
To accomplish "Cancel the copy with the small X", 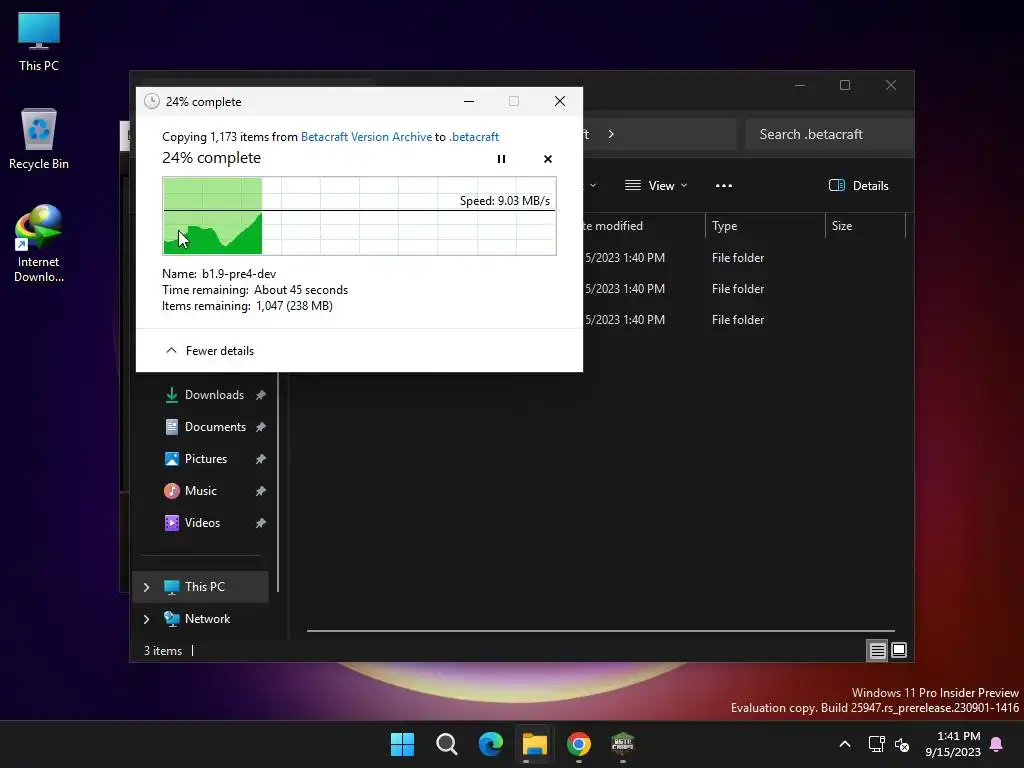I will tap(547, 159).
